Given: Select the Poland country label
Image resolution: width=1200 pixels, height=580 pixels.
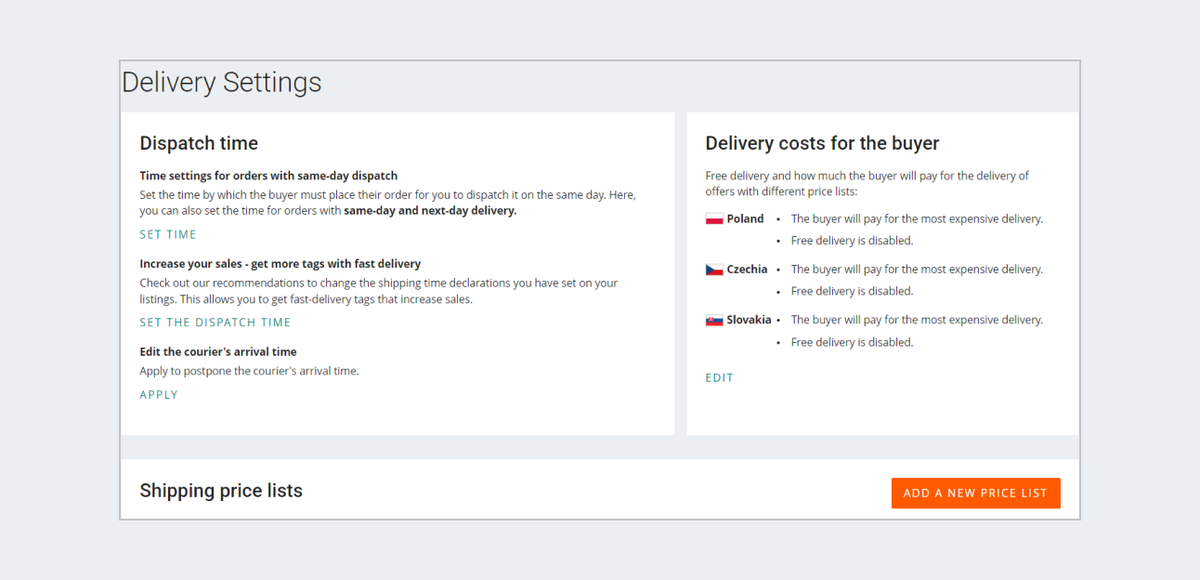Looking at the screenshot, I should (x=745, y=219).
